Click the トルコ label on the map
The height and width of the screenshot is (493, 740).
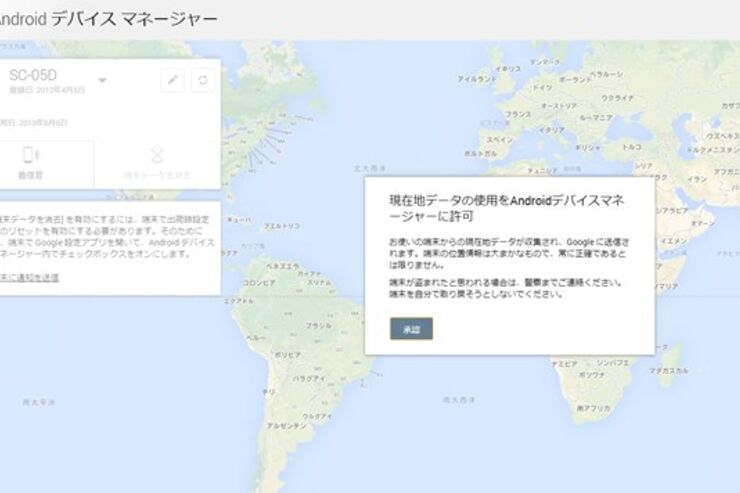[x=632, y=147]
